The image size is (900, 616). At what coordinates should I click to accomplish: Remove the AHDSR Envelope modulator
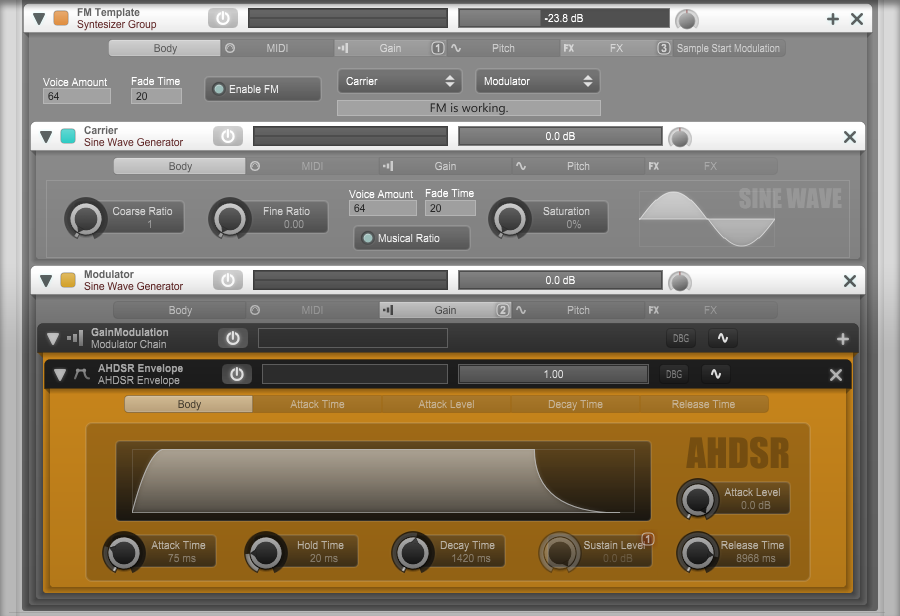pyautogui.click(x=836, y=375)
